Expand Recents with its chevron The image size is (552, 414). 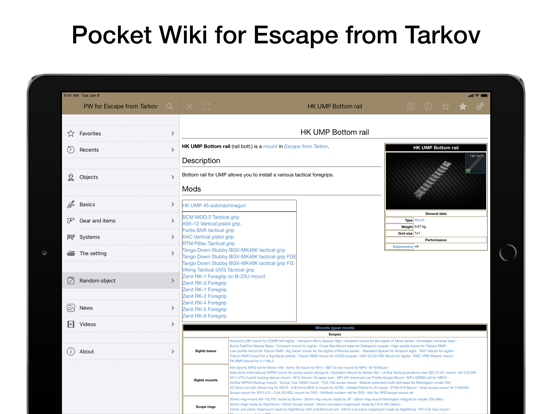point(172,150)
